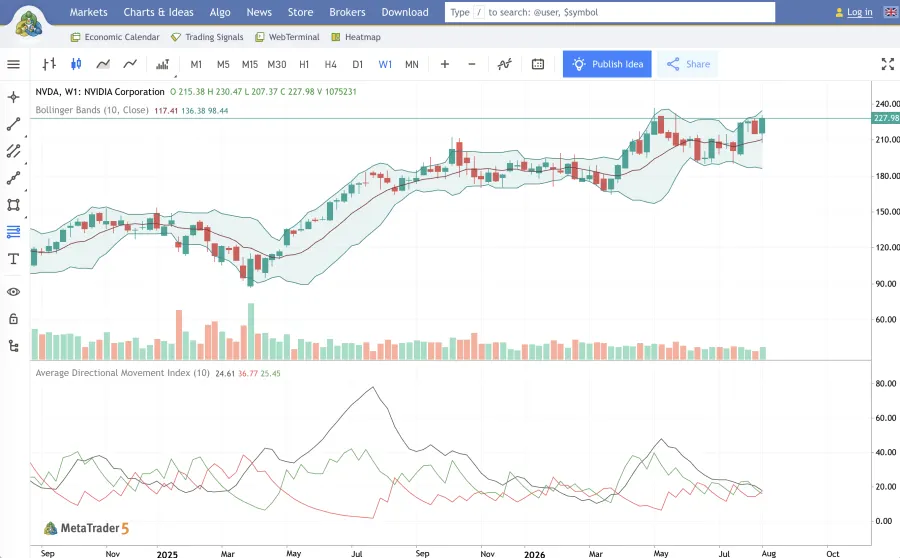Select the crosshair cursor tool

coord(13,97)
